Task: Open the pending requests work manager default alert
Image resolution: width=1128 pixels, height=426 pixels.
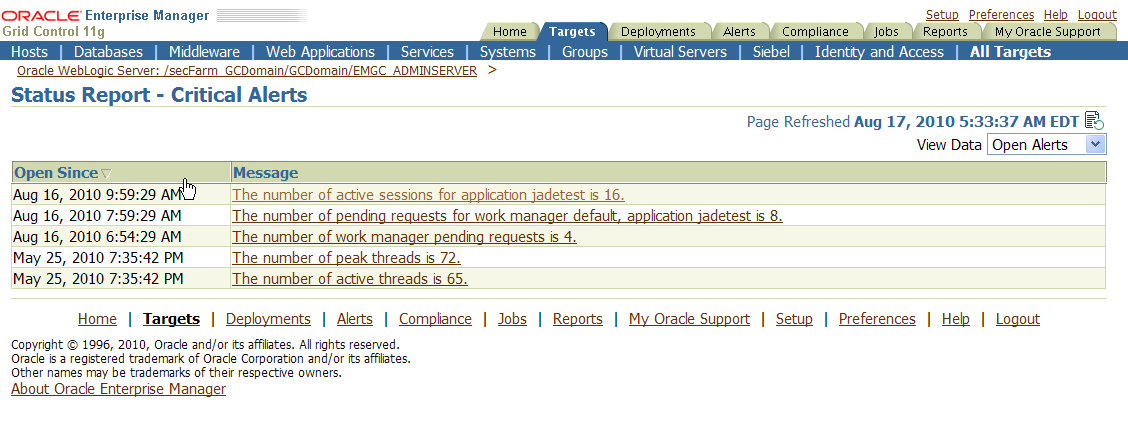Action: click(x=507, y=215)
